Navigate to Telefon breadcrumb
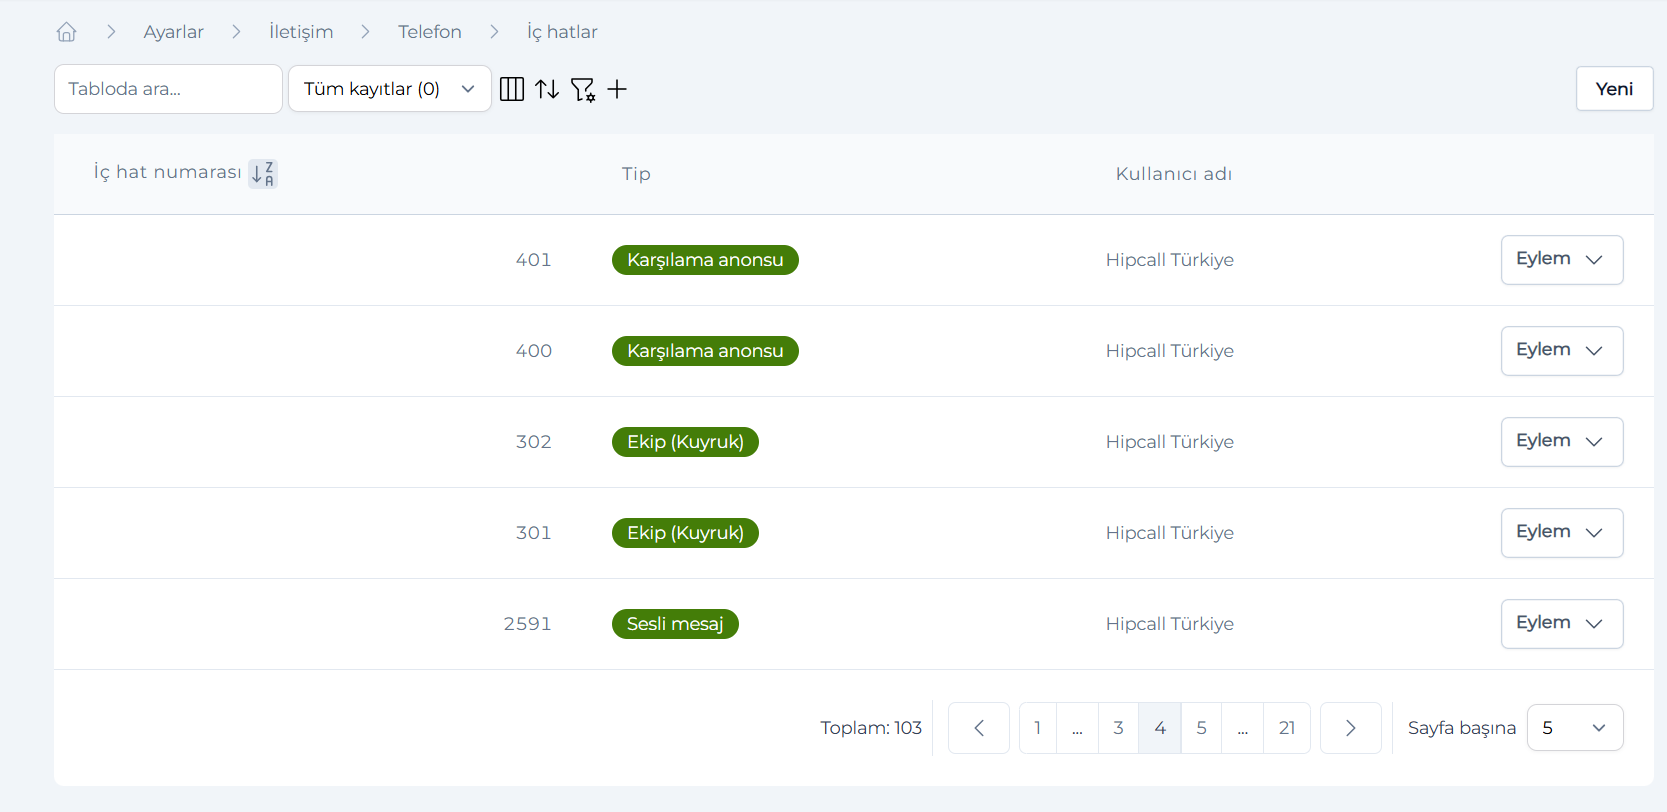Viewport: 1667px width, 812px height. point(429,32)
